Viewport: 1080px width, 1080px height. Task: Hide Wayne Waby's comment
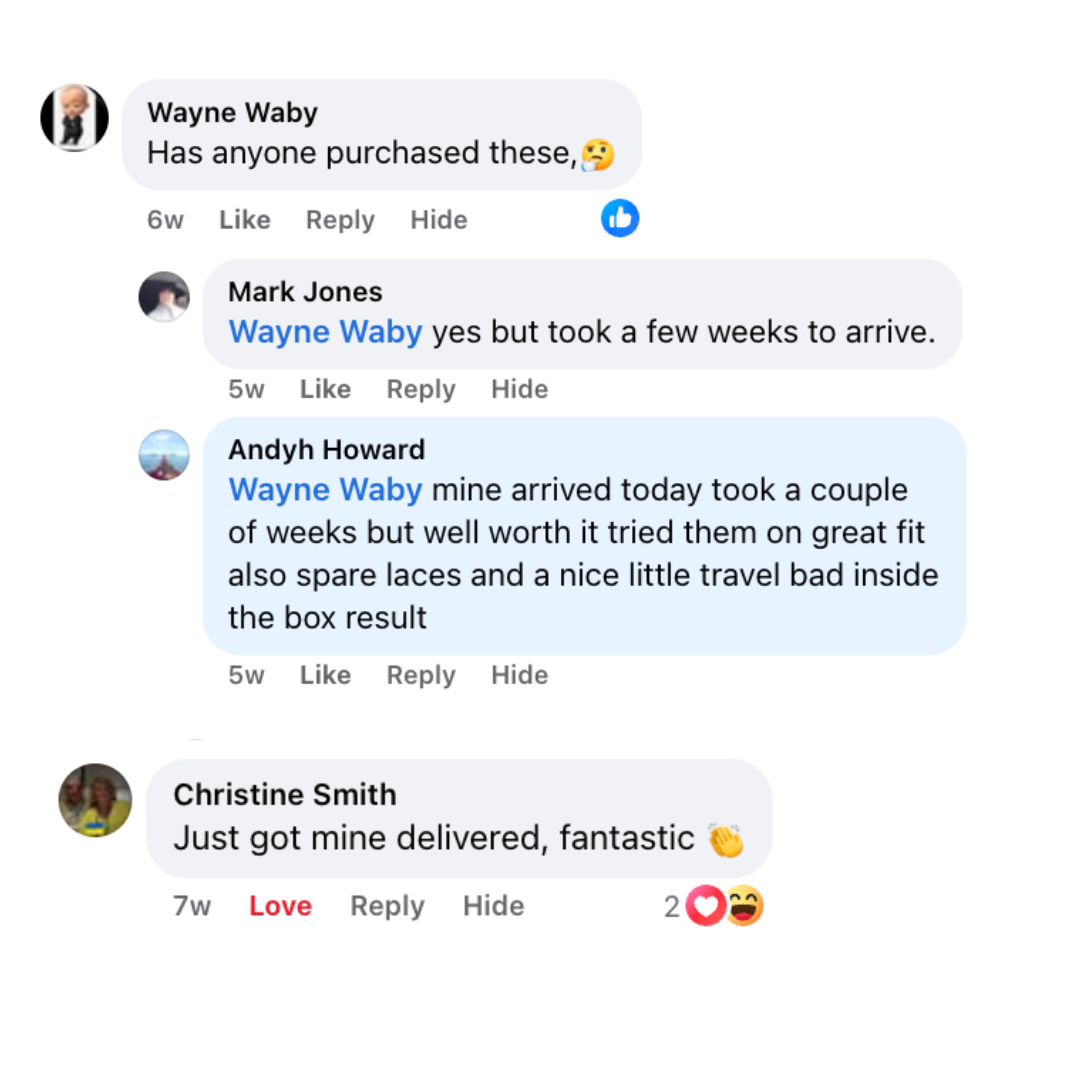(438, 220)
